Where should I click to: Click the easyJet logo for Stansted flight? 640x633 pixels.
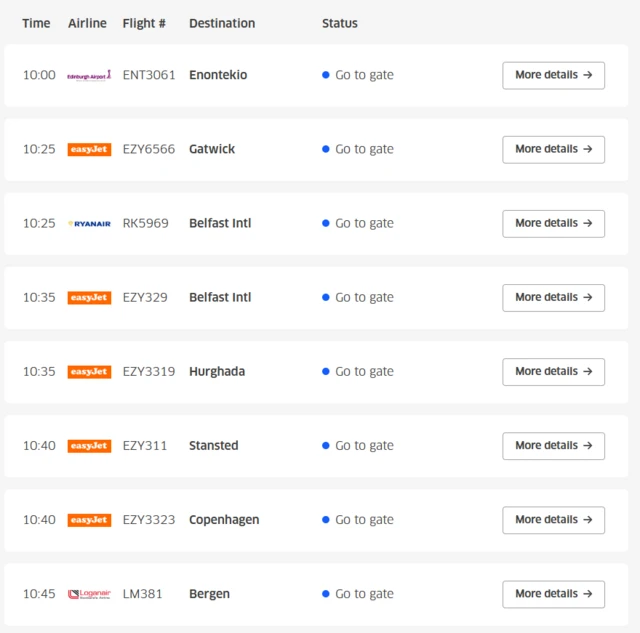click(89, 446)
